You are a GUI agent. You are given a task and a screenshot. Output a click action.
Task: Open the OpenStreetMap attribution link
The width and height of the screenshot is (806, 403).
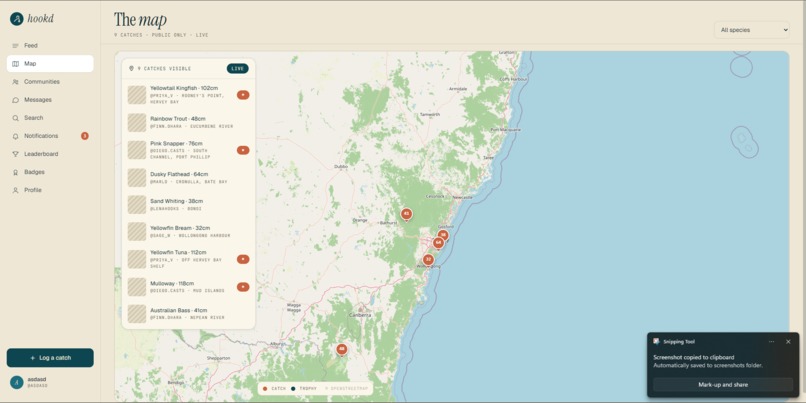point(347,389)
